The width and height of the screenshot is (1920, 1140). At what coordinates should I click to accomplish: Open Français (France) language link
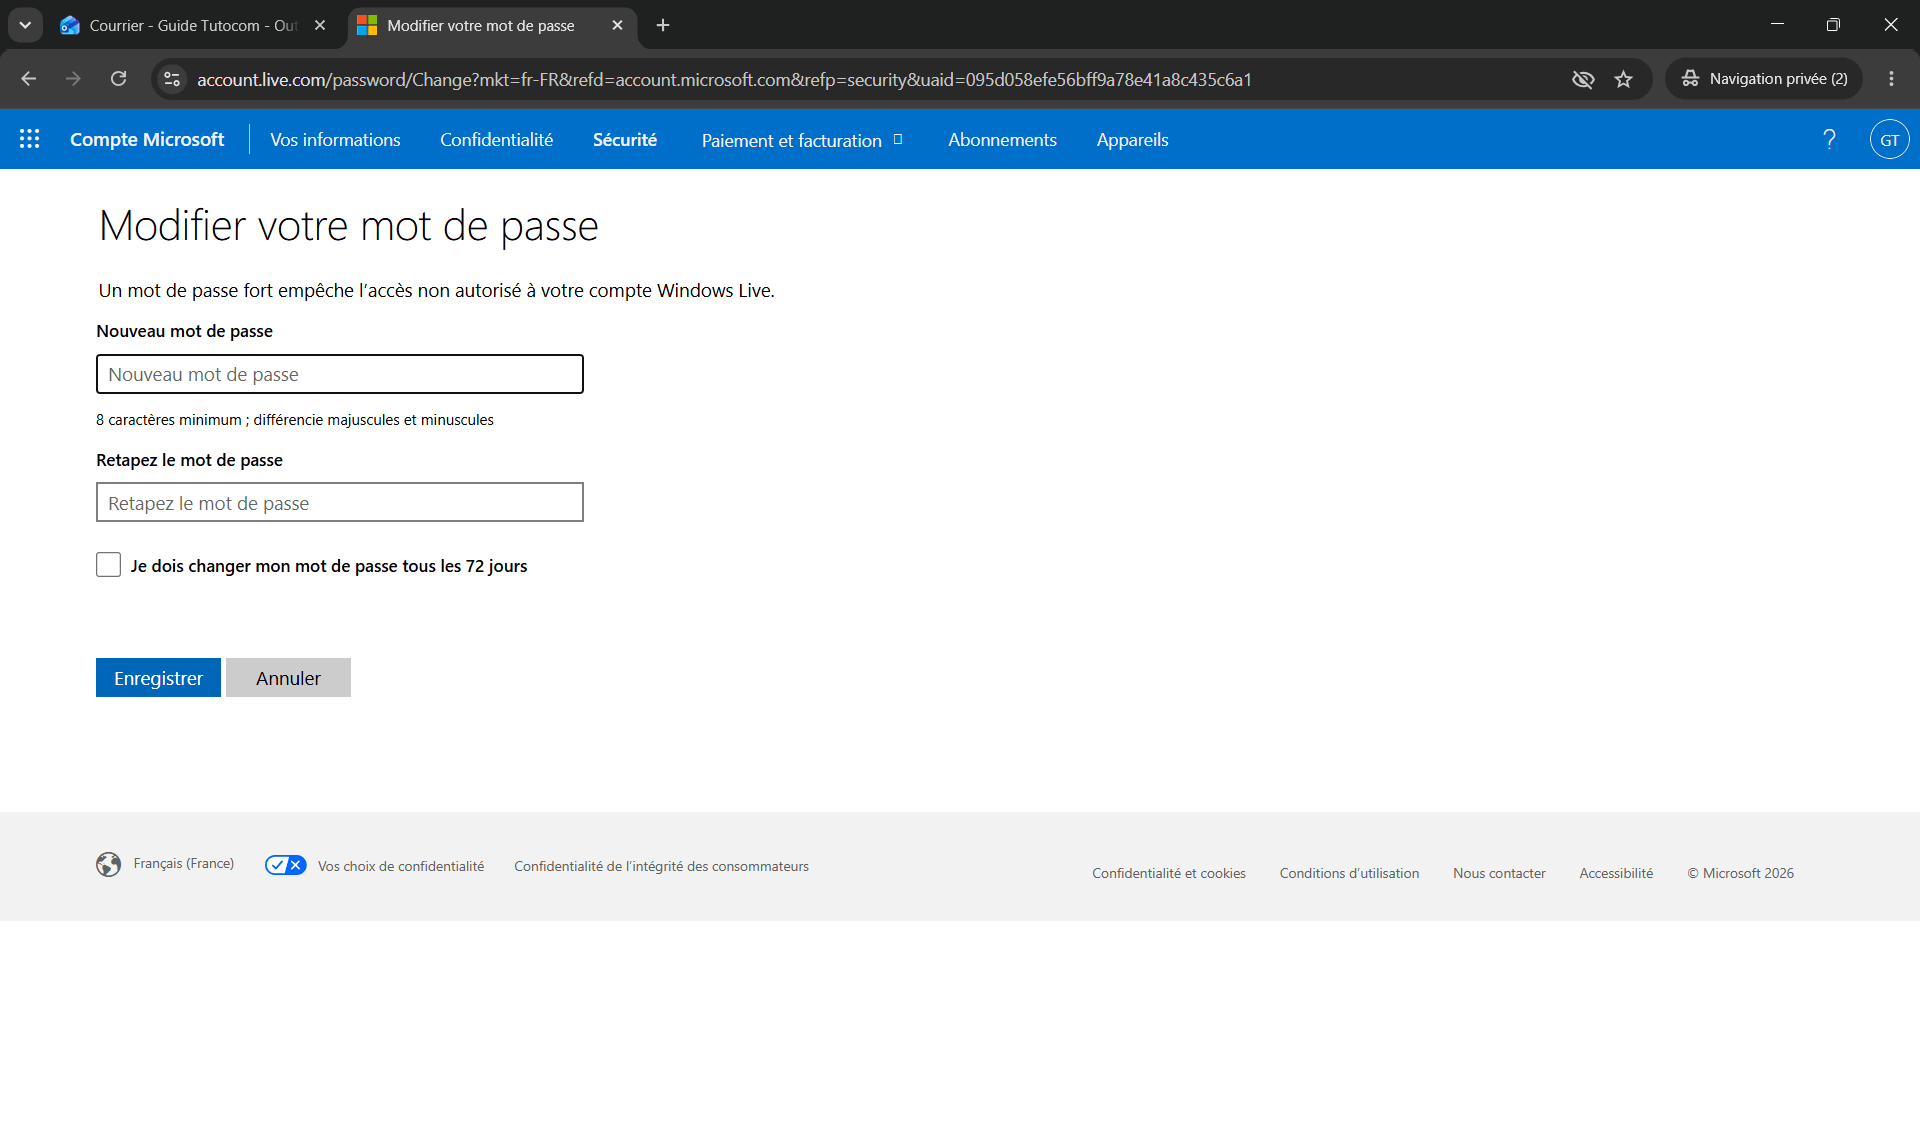click(x=184, y=863)
